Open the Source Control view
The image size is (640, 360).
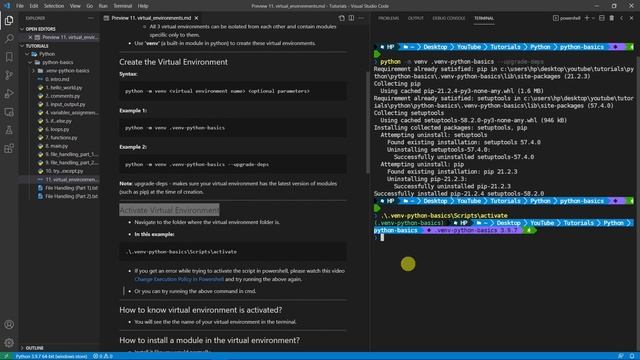click(9, 75)
